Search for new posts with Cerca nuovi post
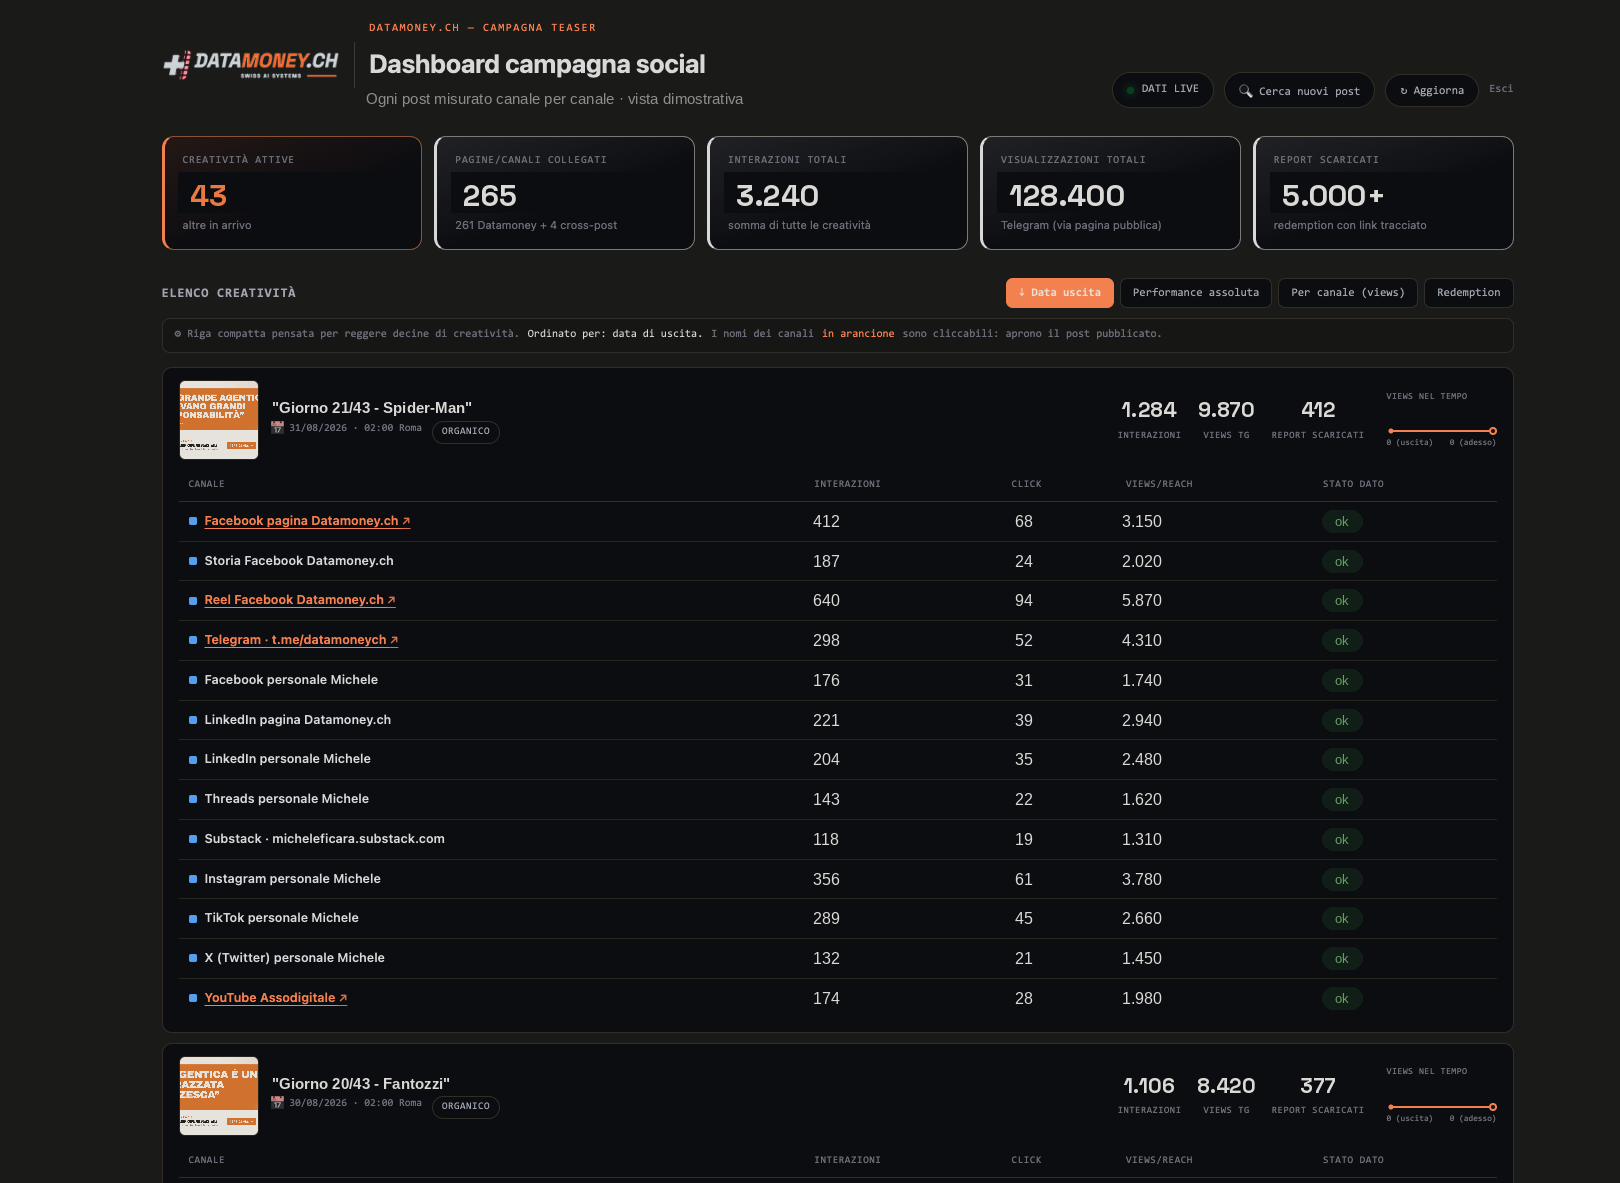Image resolution: width=1620 pixels, height=1183 pixels. (1299, 91)
